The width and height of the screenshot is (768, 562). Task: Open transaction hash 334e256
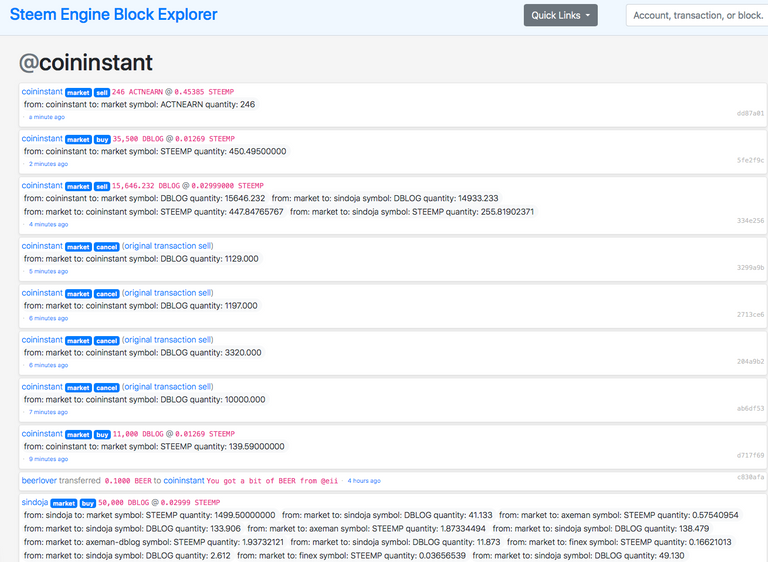(x=750, y=221)
